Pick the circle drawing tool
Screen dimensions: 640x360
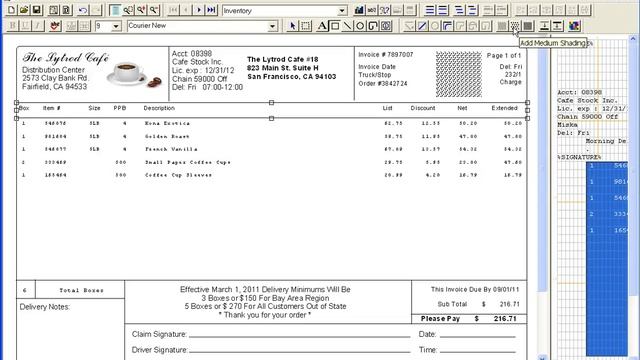tap(360, 26)
